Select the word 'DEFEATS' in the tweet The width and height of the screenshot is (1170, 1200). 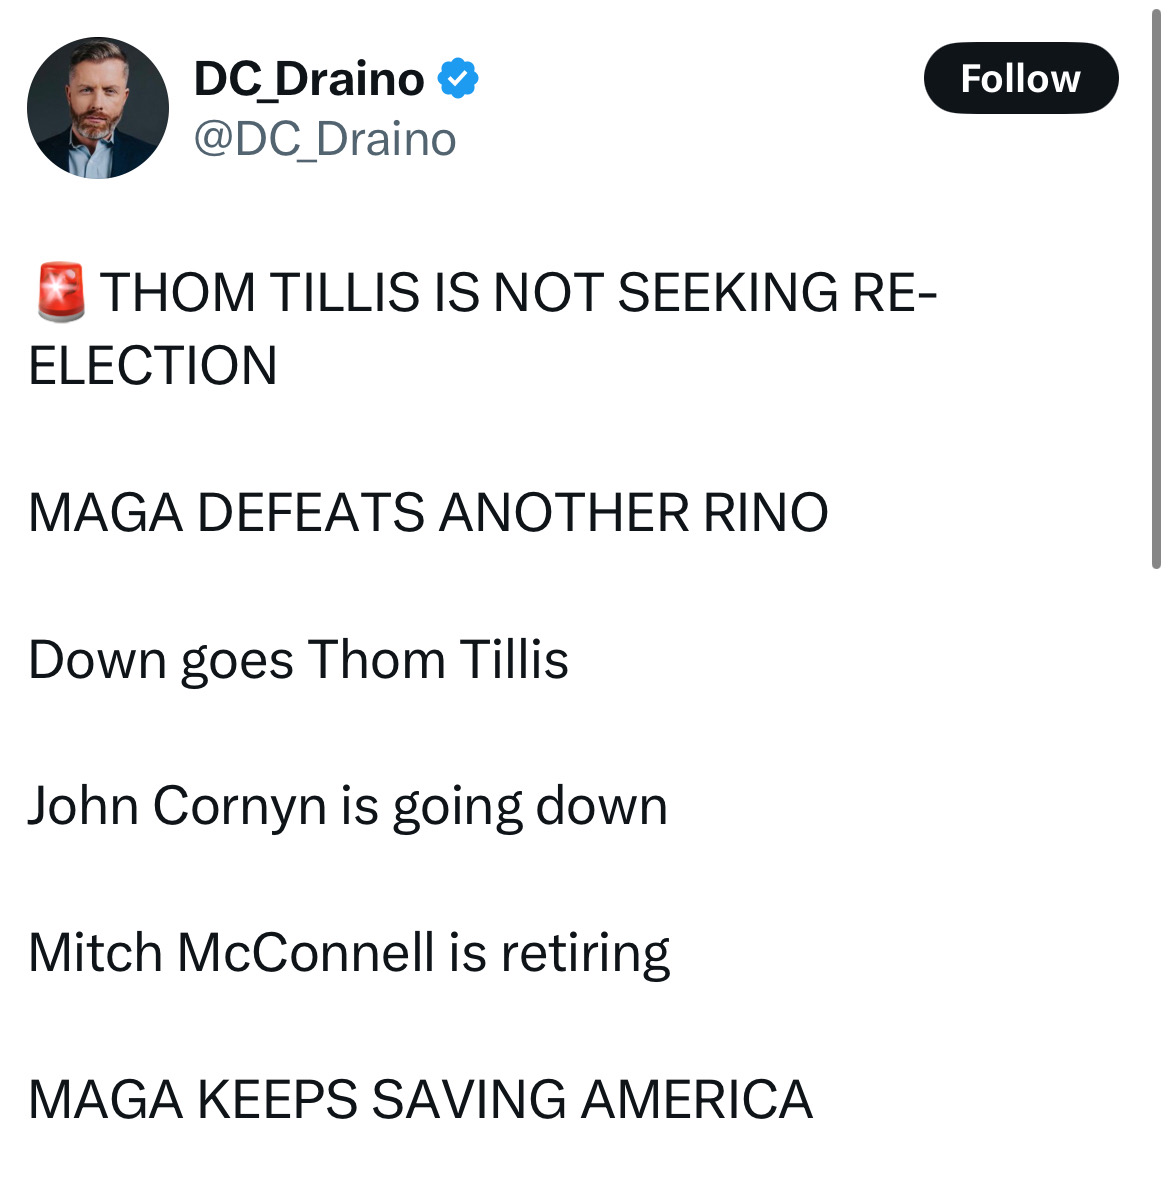[311, 512]
